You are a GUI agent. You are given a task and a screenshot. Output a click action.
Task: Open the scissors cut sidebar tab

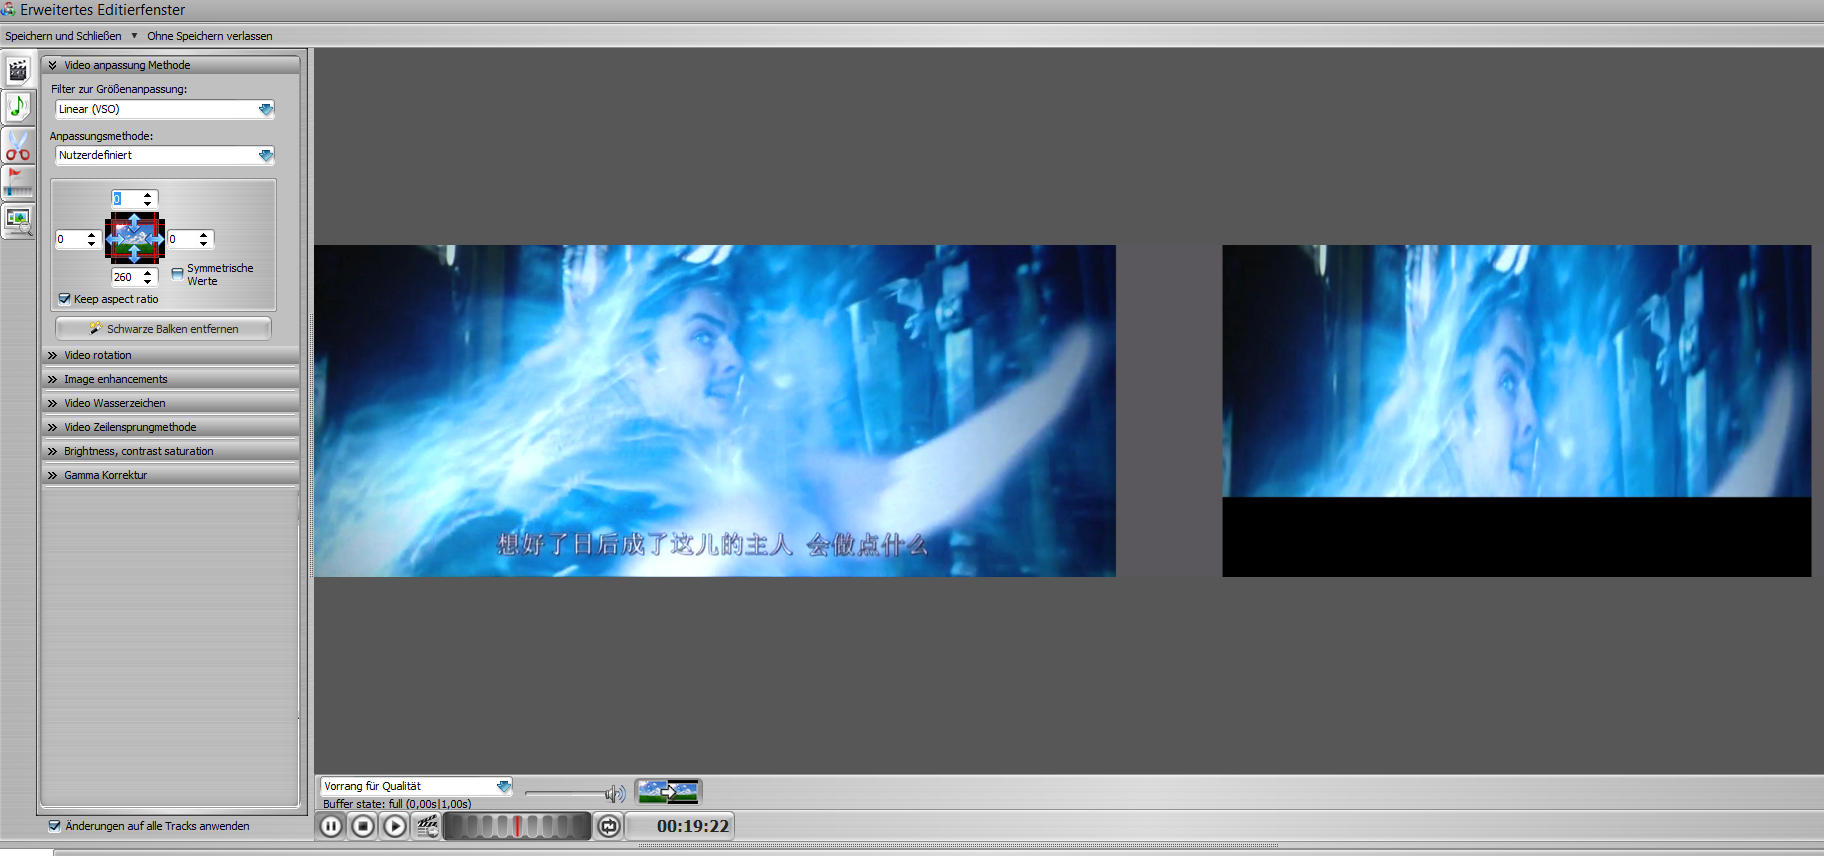click(x=18, y=146)
